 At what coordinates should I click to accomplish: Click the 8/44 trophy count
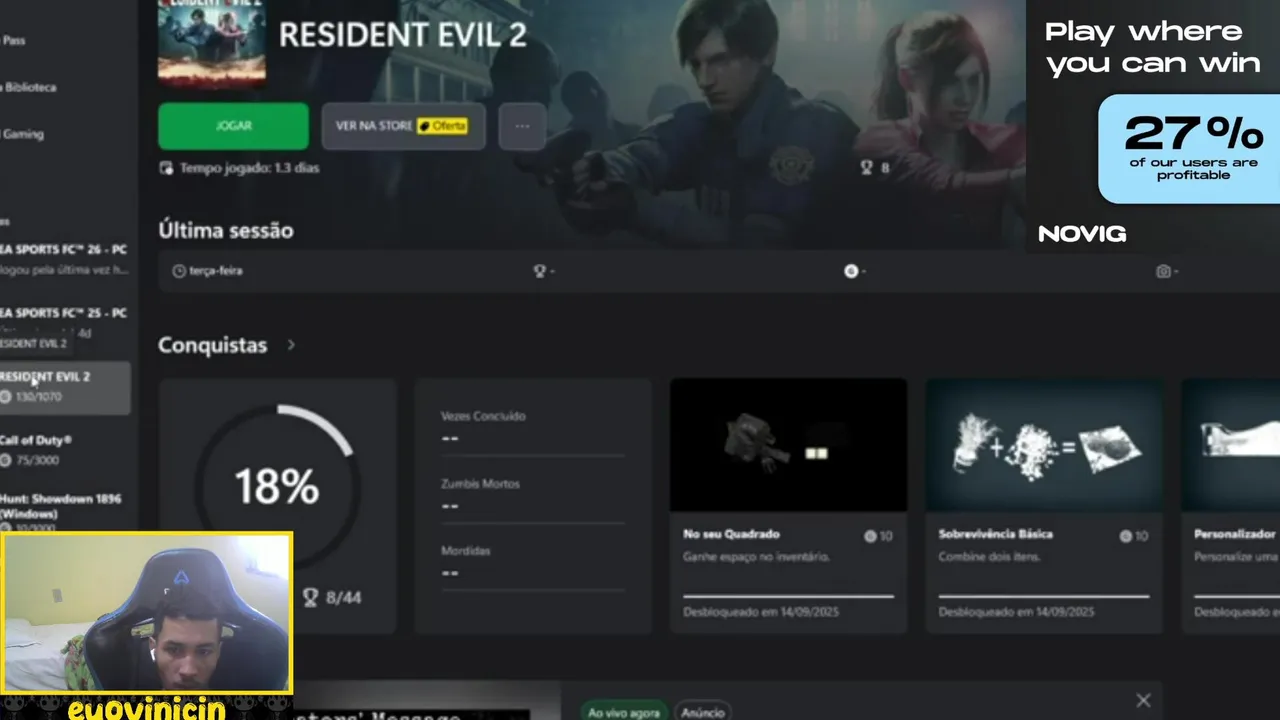click(332, 597)
